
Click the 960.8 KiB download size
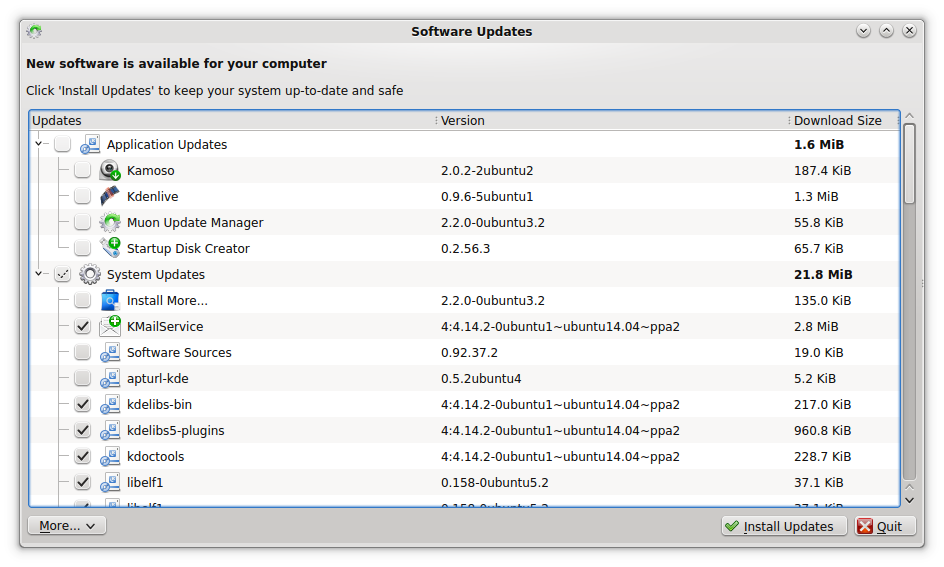pyautogui.click(x=822, y=430)
